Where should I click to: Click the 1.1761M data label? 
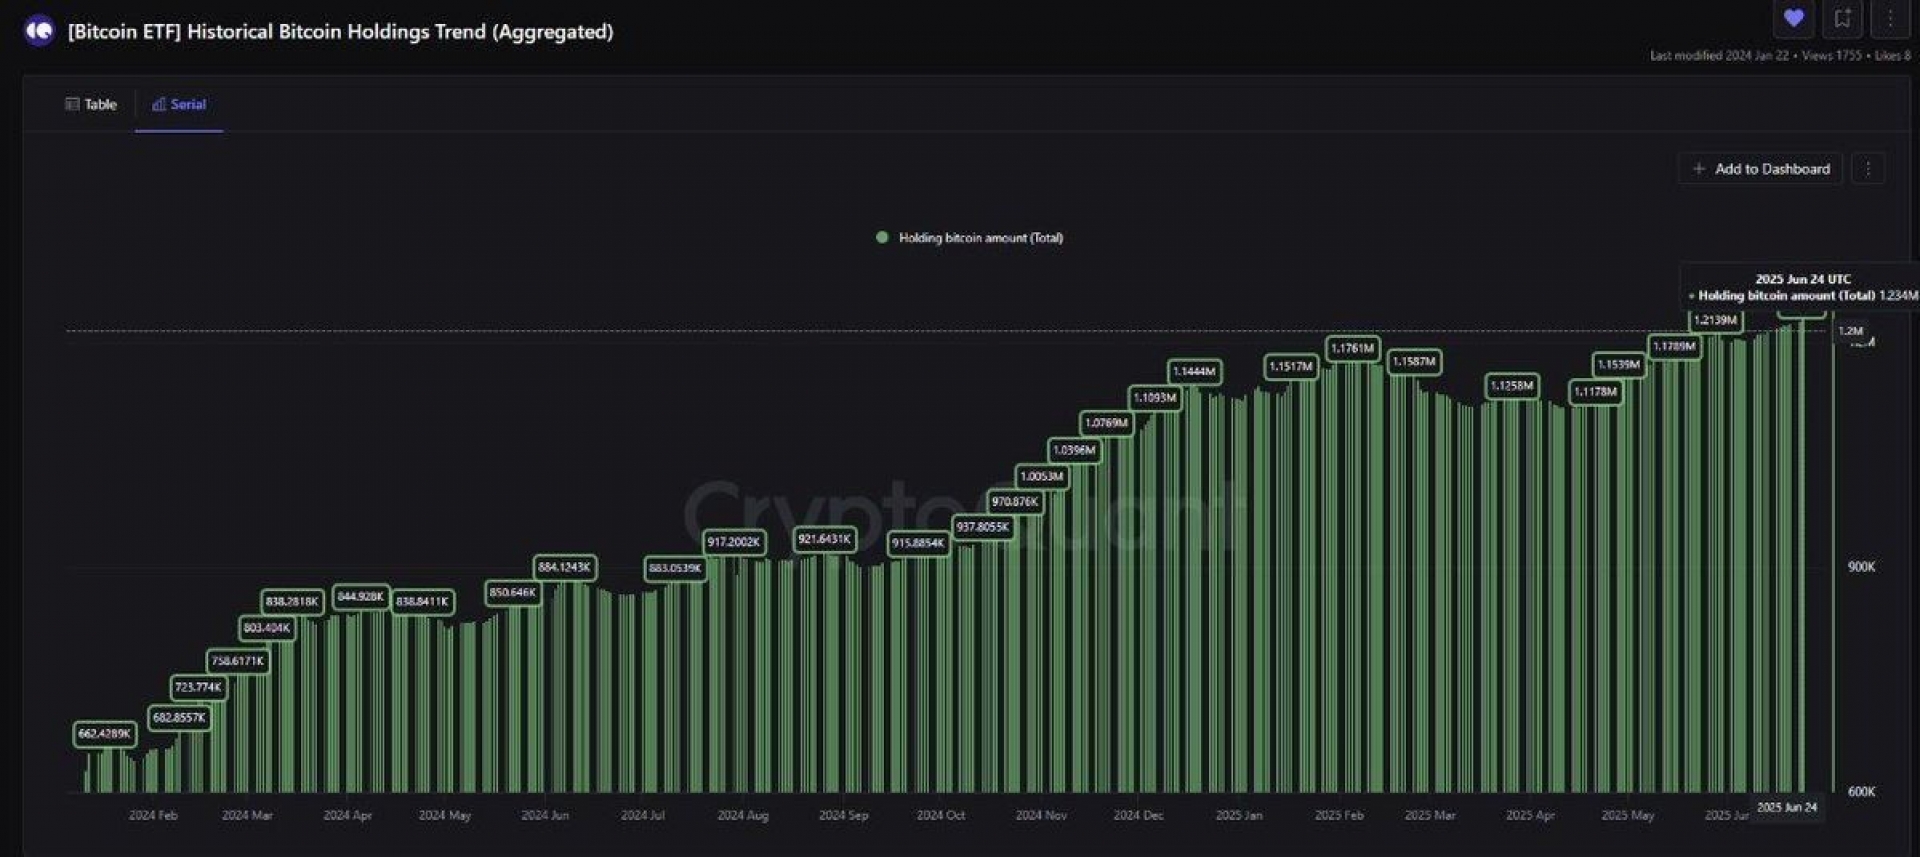[1352, 348]
